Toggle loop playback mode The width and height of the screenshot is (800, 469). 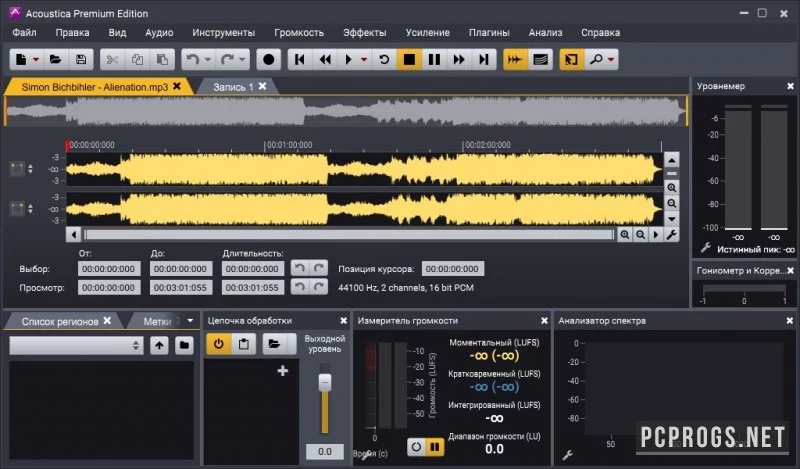click(x=384, y=59)
